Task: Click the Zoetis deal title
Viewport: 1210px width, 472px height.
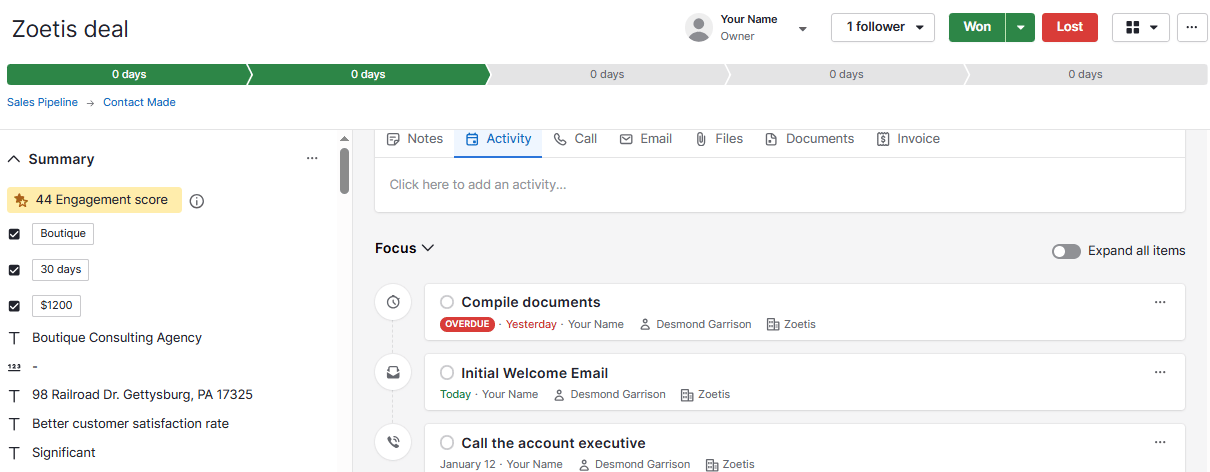Action: point(70,29)
